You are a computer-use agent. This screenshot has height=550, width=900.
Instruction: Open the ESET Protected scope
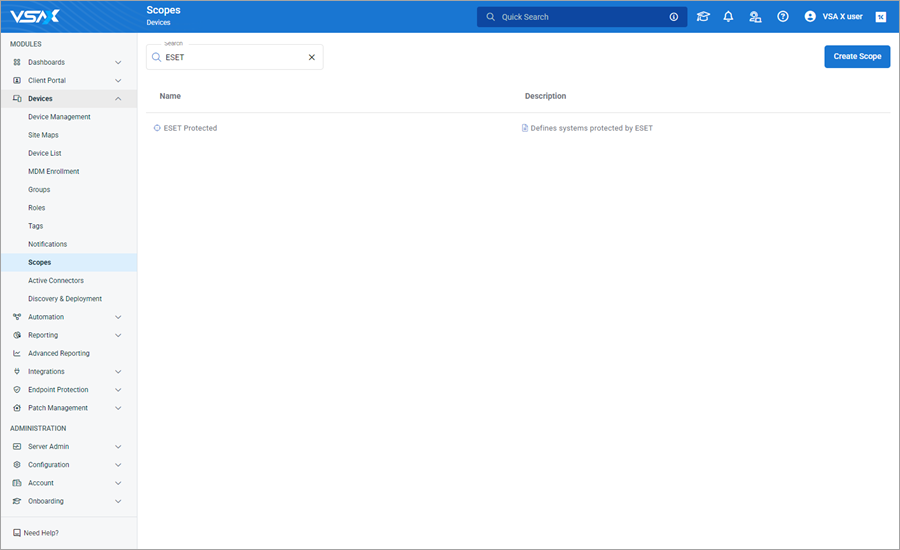(190, 128)
